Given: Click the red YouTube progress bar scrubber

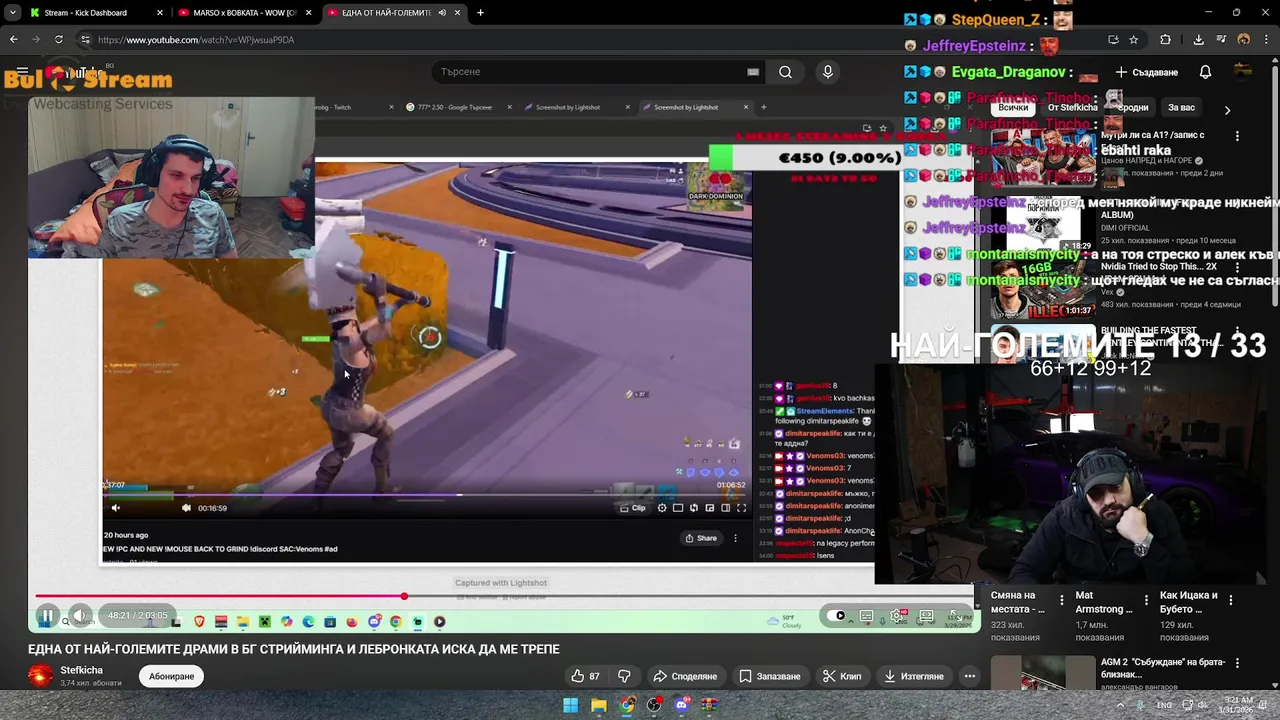Looking at the screenshot, I should pyautogui.click(x=404, y=597).
